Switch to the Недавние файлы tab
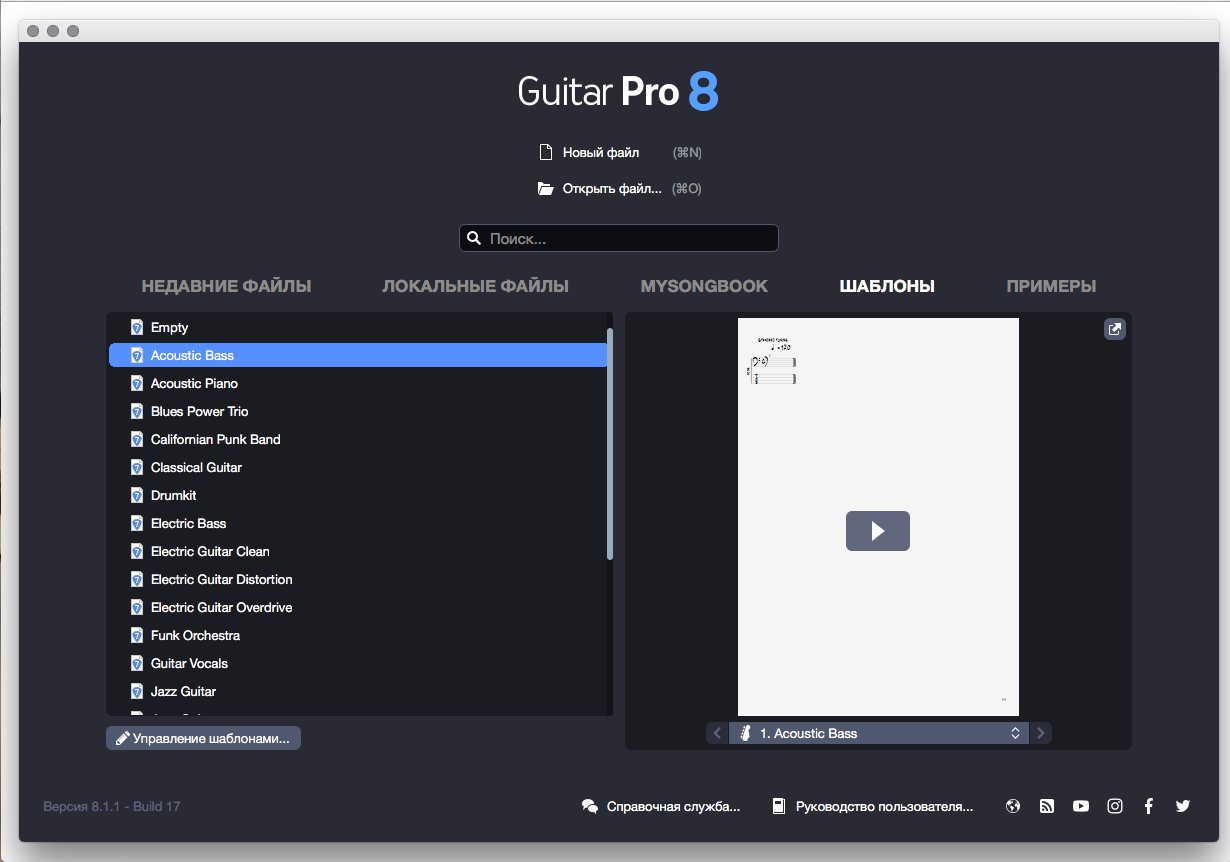The image size is (1230, 862). pyautogui.click(x=226, y=286)
